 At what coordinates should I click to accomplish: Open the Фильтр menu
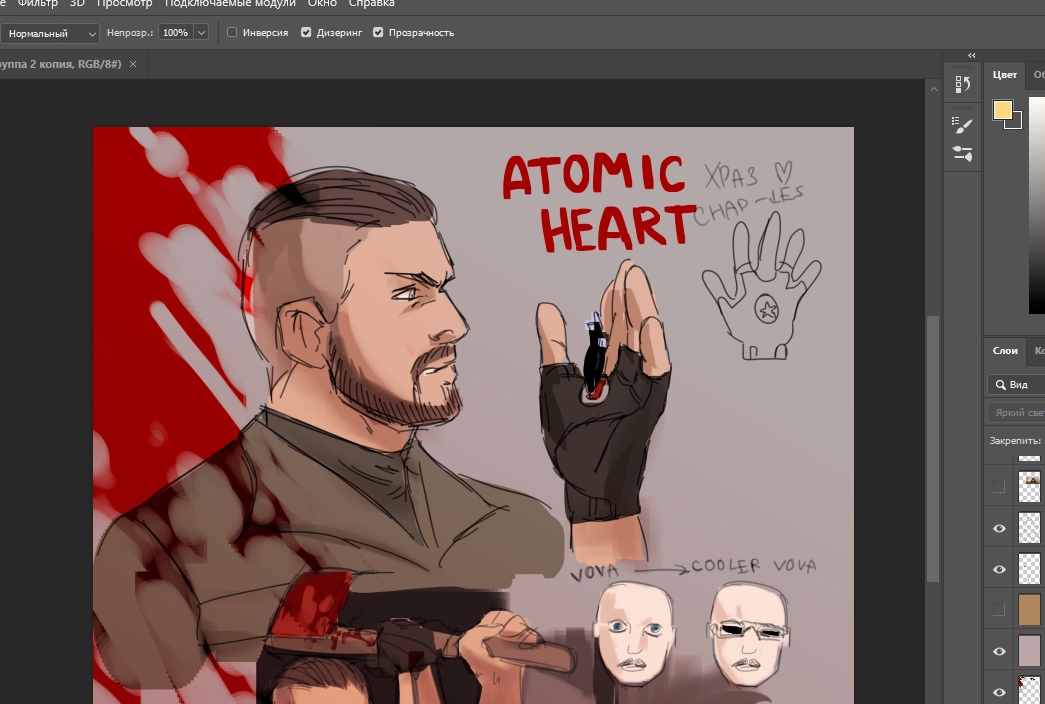click(x=38, y=3)
